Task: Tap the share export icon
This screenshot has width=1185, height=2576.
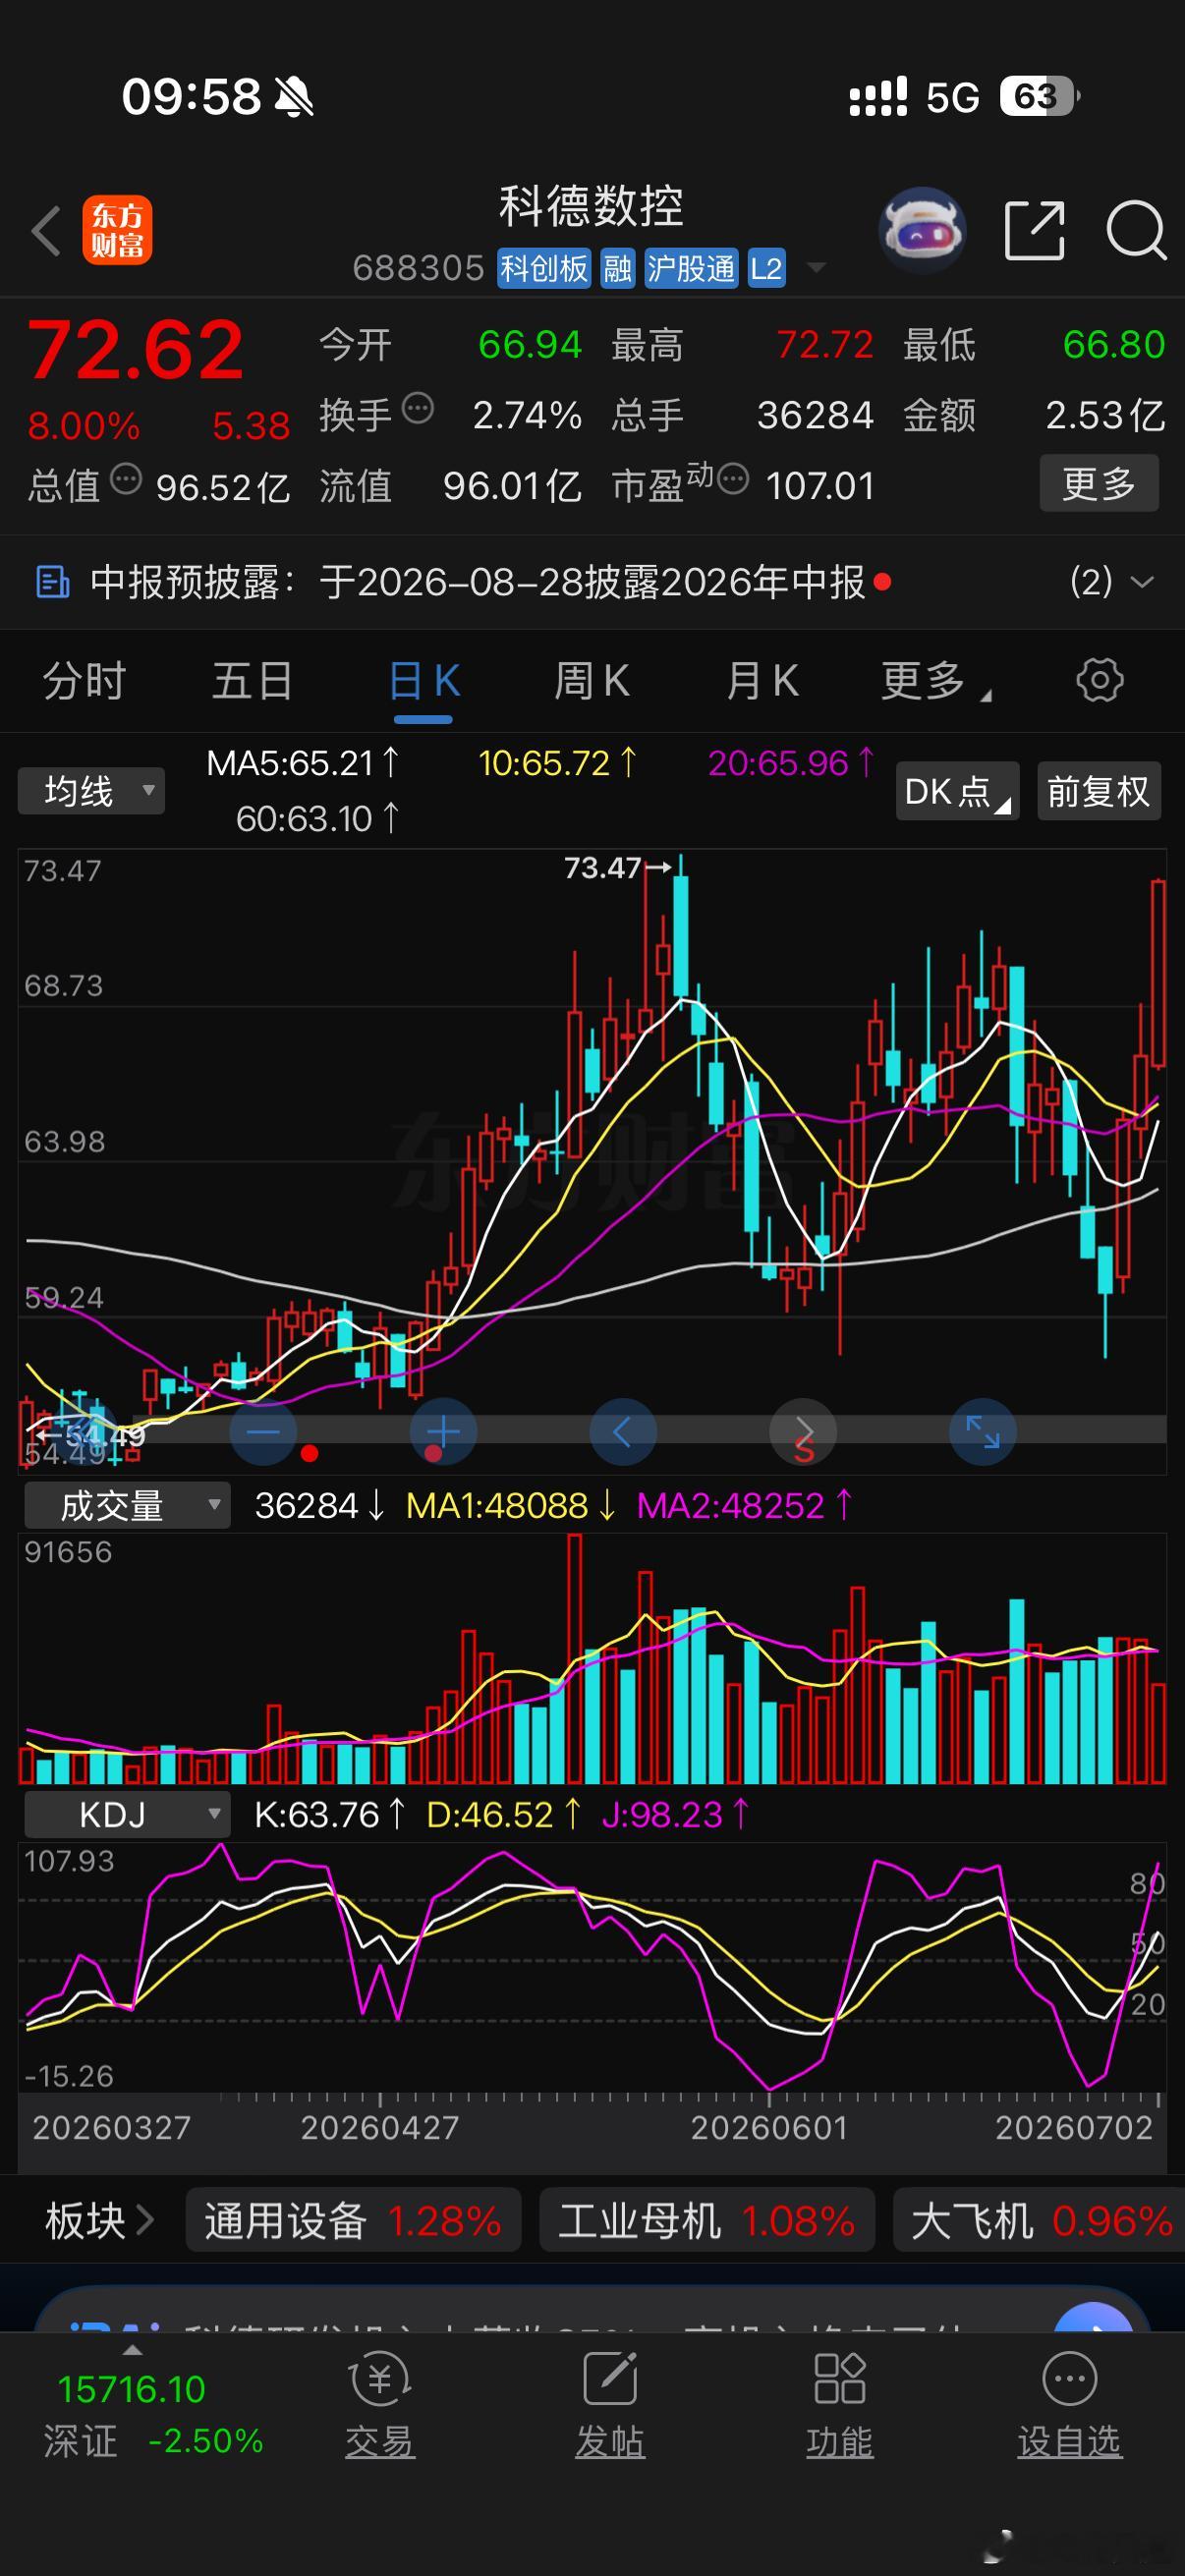Action: [1034, 230]
